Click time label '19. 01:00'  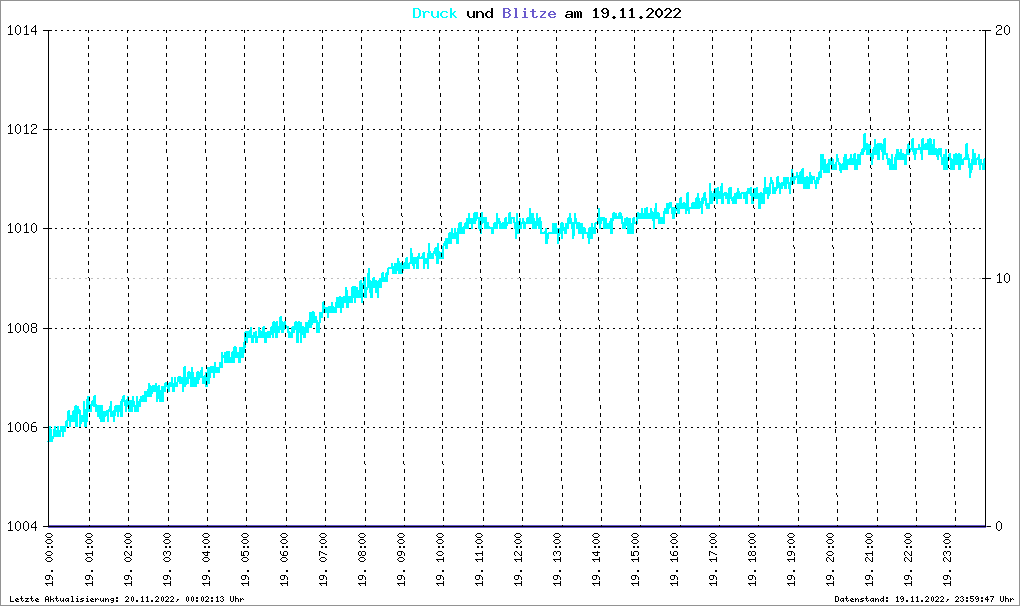pyautogui.click(x=89, y=559)
